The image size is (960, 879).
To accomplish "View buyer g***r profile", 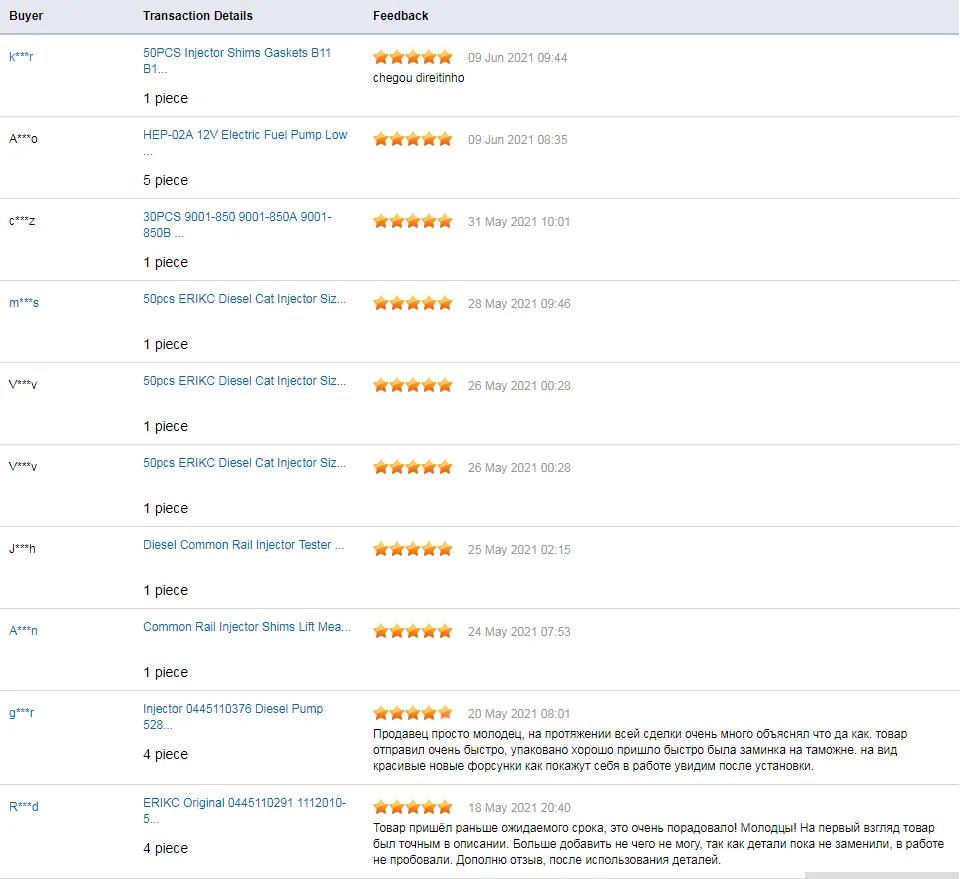I will click(21, 713).
